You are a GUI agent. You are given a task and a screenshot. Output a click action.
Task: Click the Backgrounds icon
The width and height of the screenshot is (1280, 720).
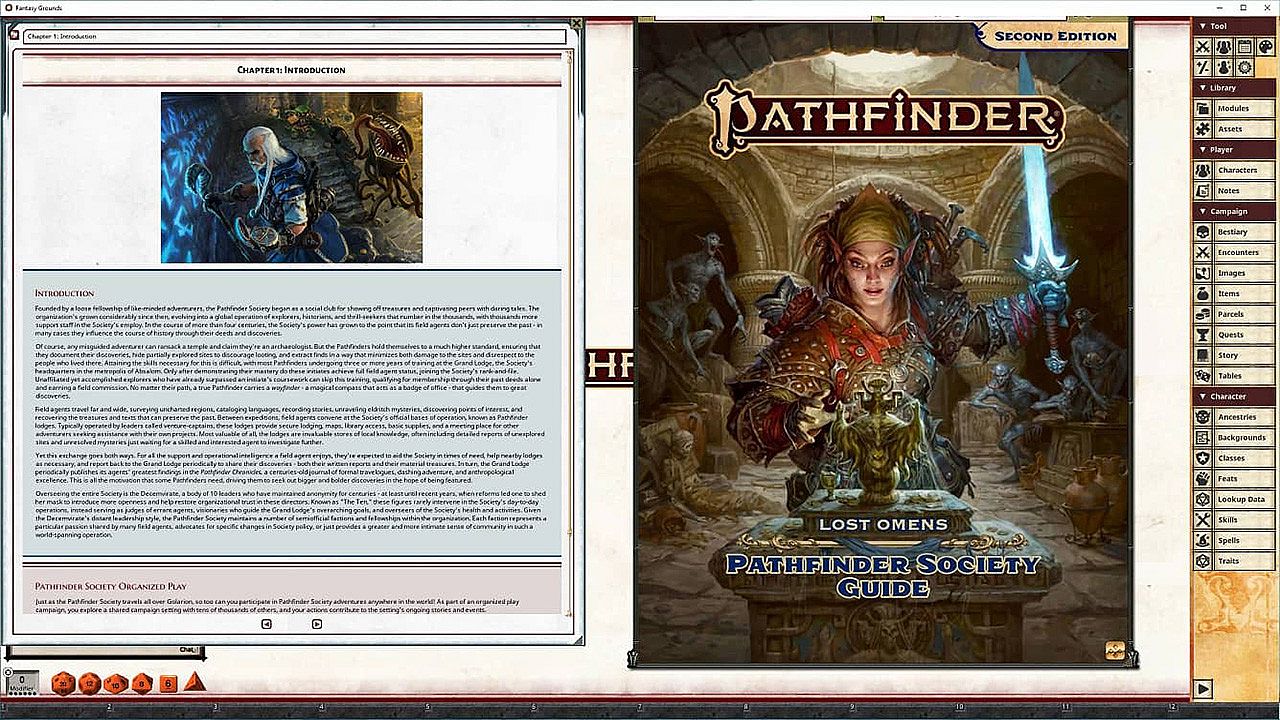coord(1204,438)
